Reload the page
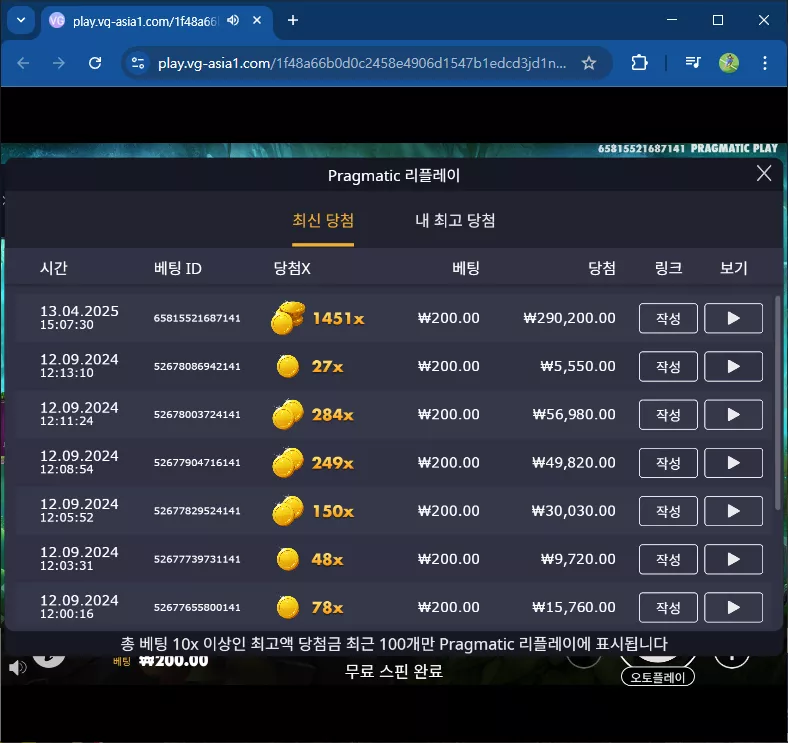The width and height of the screenshot is (788, 743). (x=95, y=63)
